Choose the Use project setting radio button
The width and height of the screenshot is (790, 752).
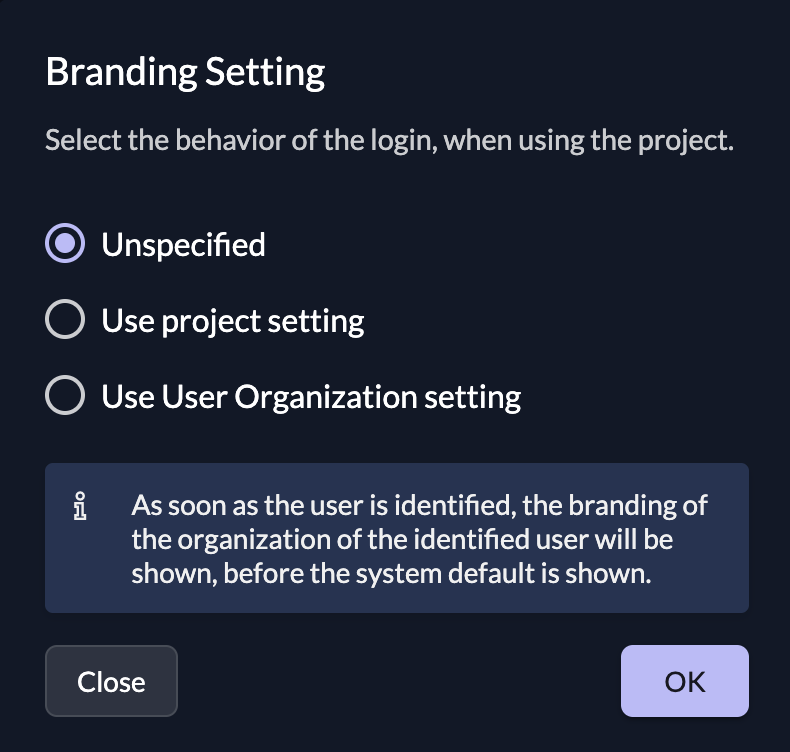tap(65, 320)
